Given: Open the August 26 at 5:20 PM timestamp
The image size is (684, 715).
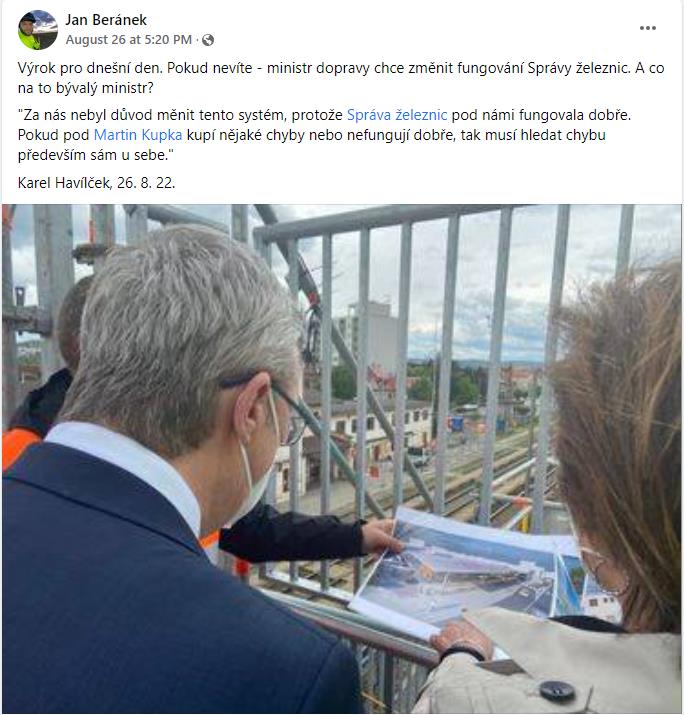Looking at the screenshot, I should (x=129, y=40).
